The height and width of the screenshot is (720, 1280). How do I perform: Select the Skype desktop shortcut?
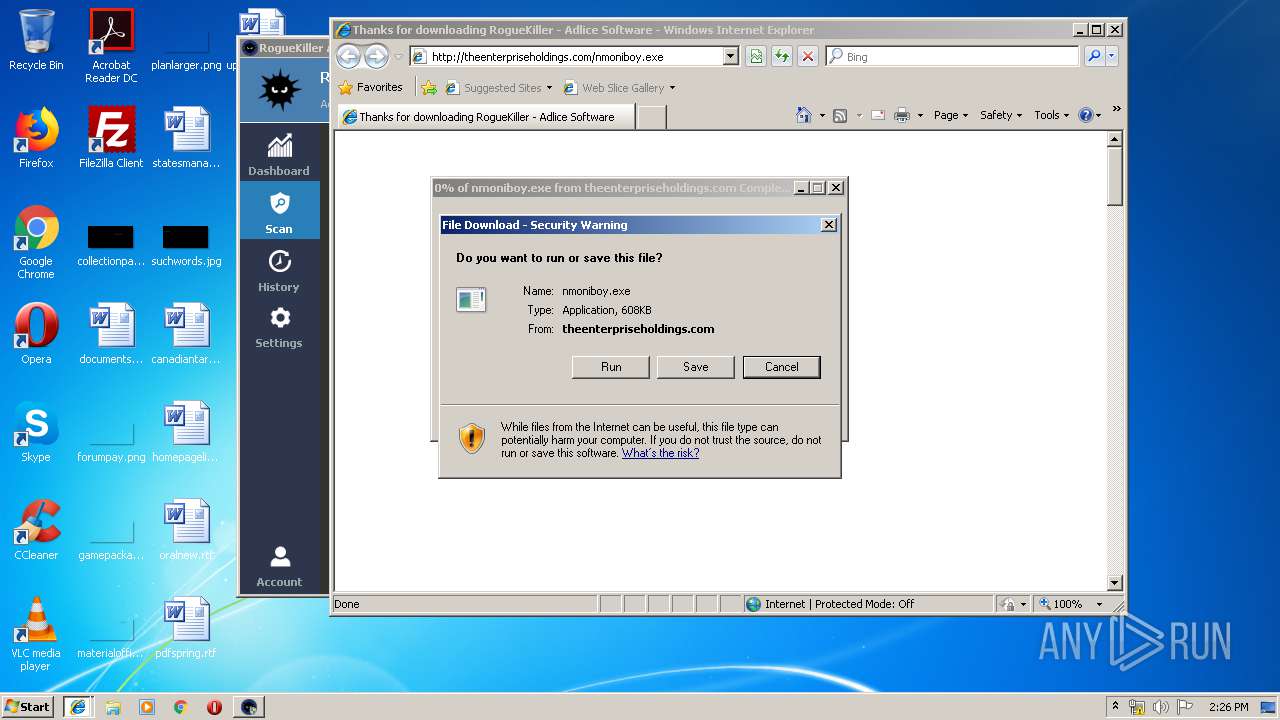tap(36, 432)
